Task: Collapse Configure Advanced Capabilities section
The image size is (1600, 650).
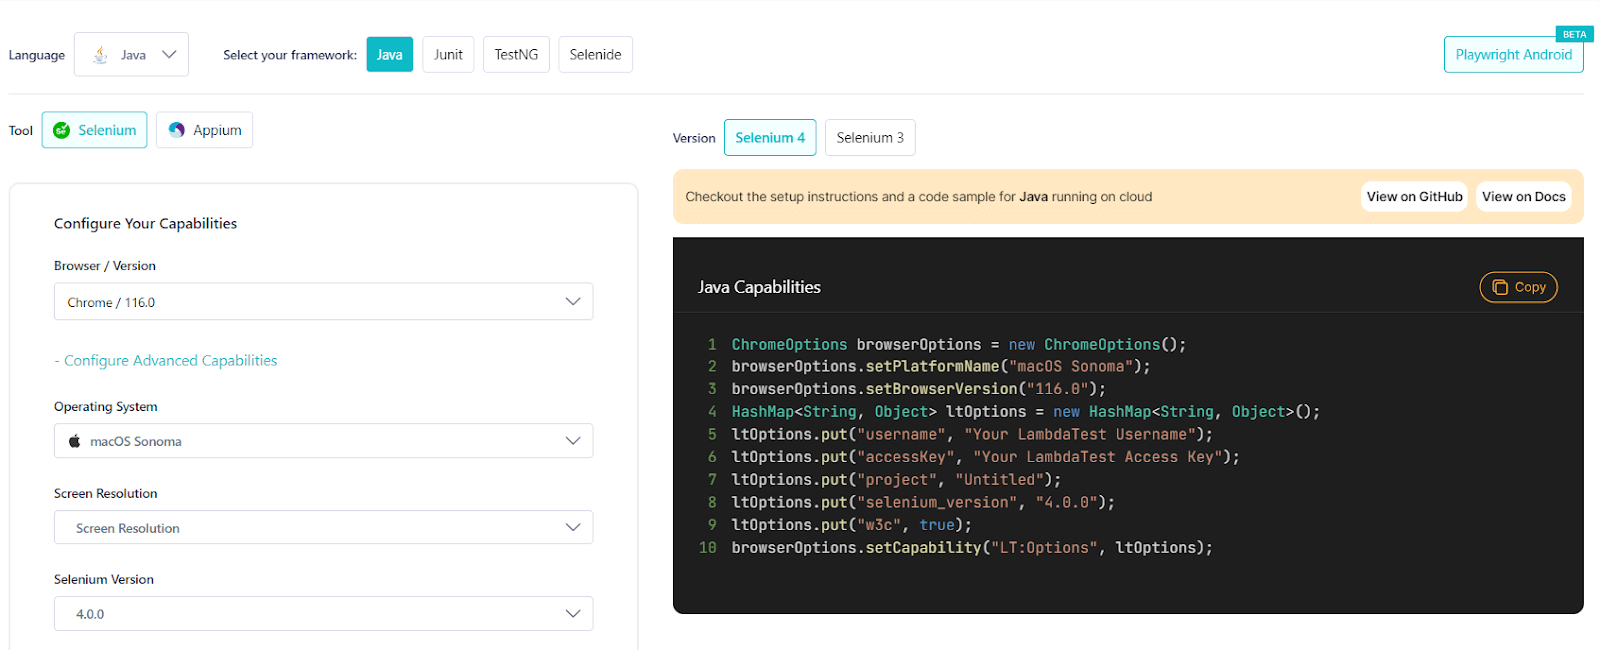Action: click(x=166, y=361)
